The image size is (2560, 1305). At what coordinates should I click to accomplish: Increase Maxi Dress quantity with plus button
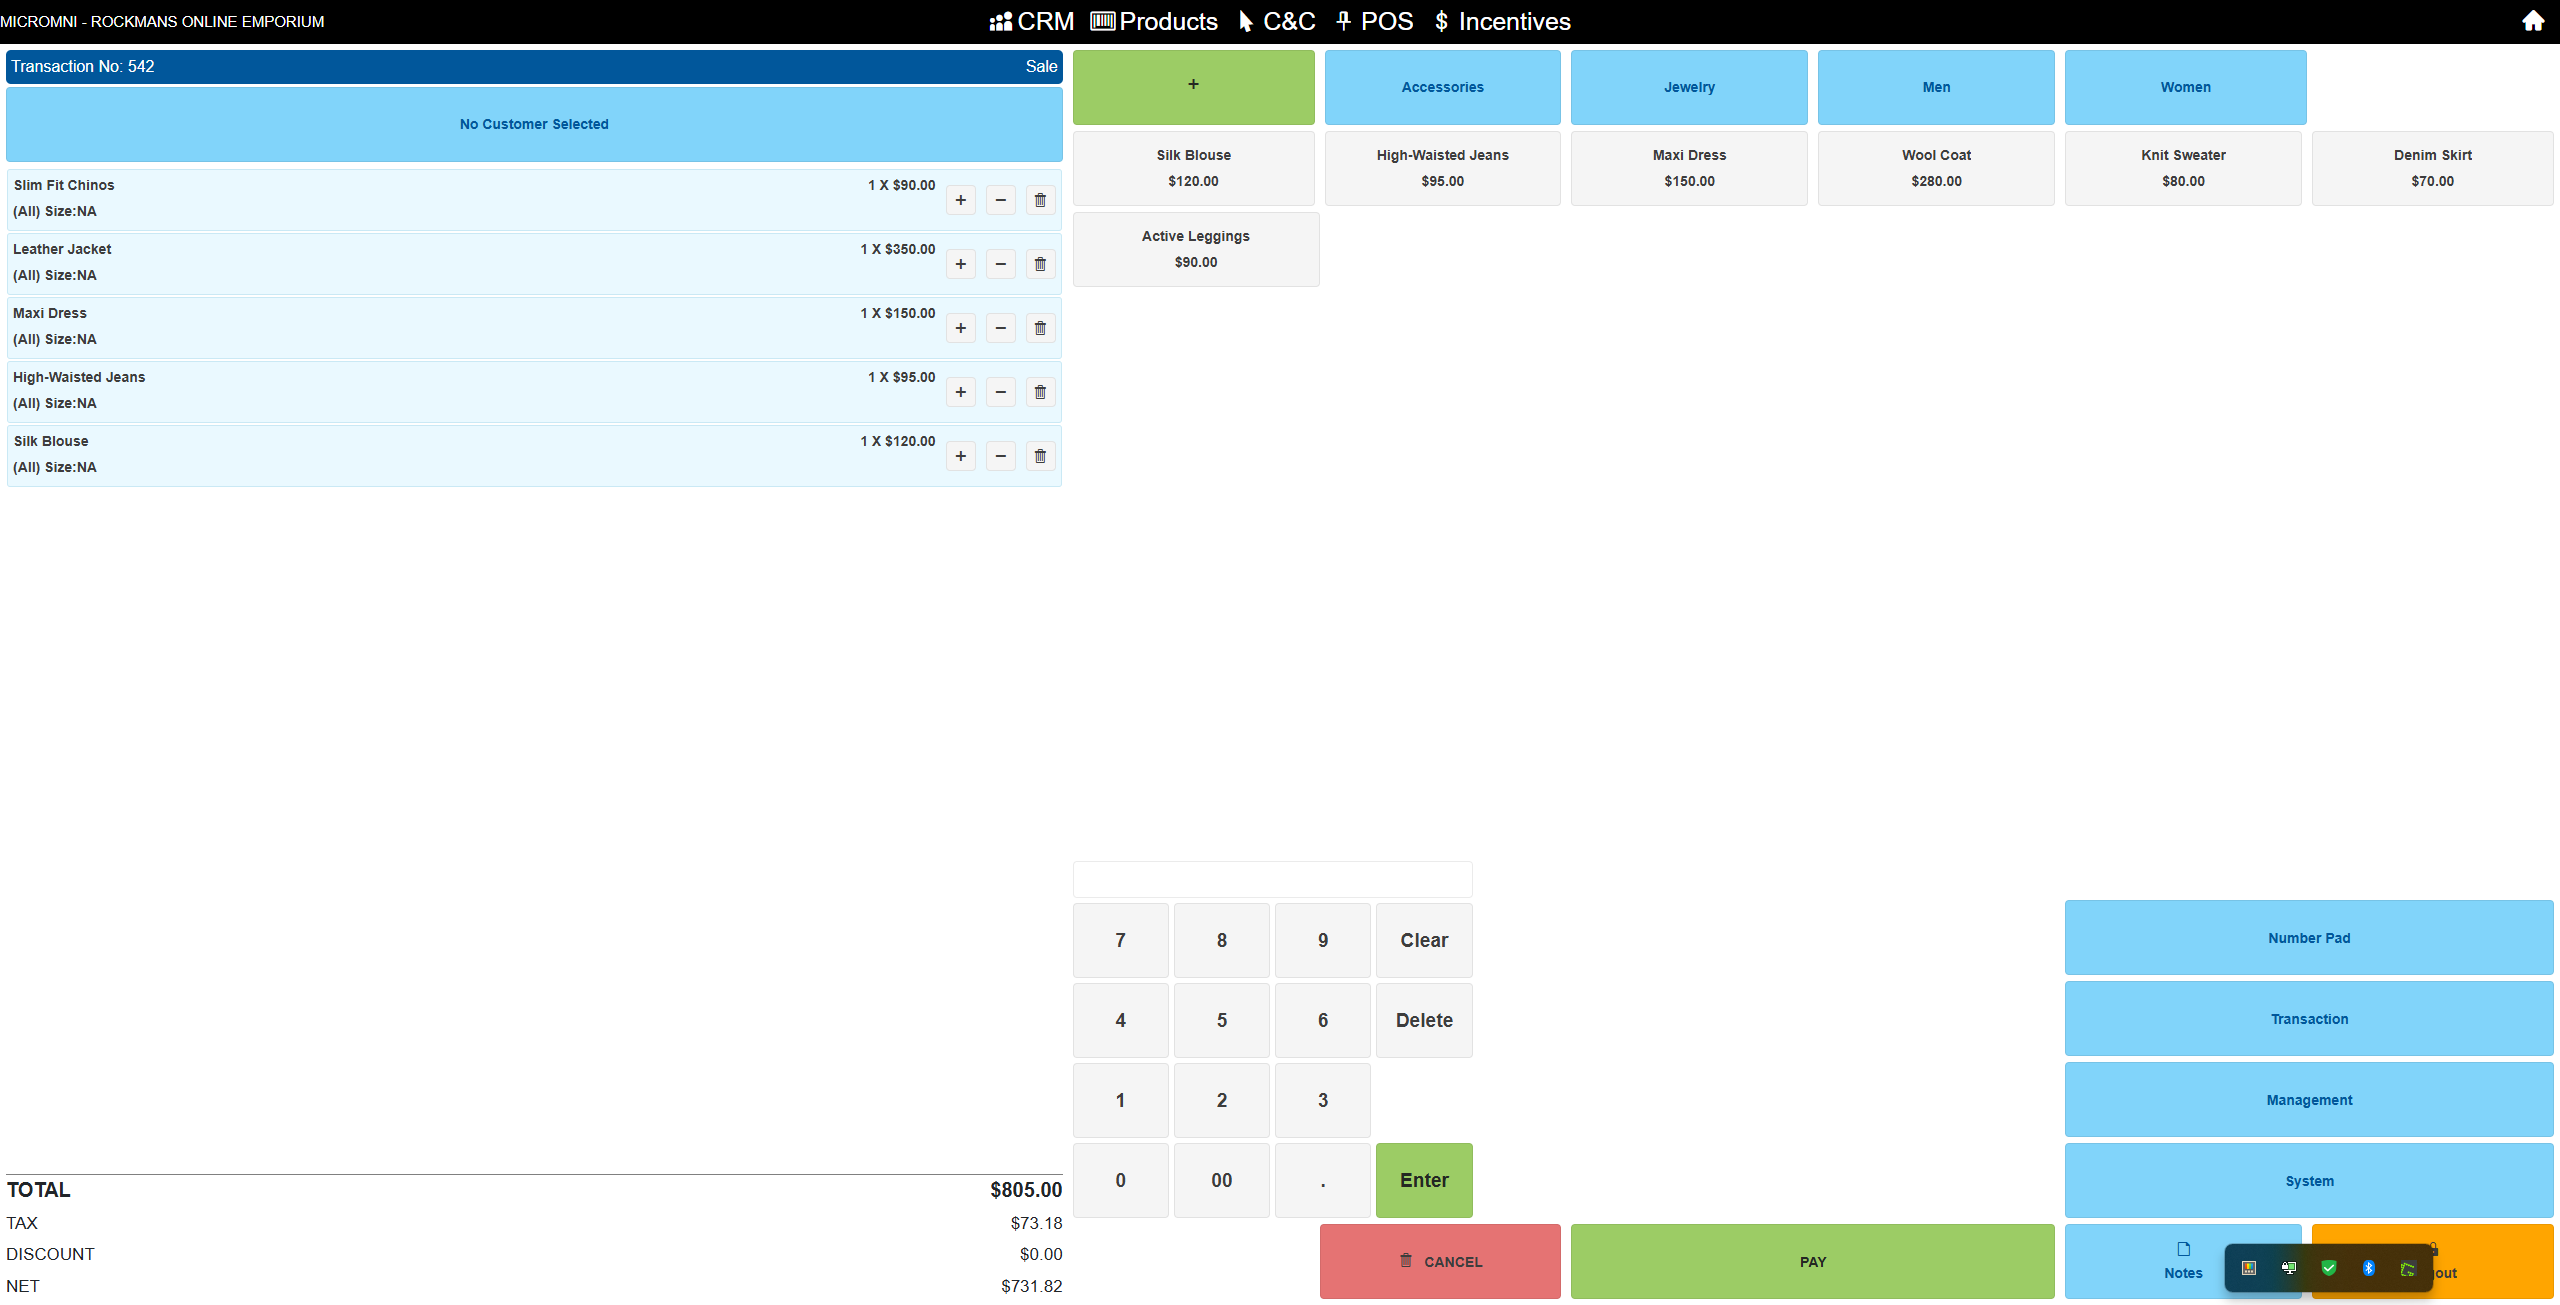[x=960, y=327]
